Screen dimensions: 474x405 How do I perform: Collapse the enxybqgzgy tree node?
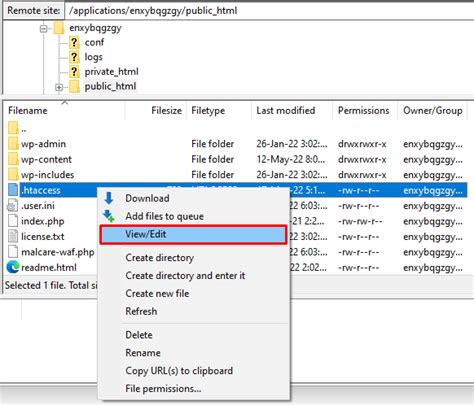43,29
